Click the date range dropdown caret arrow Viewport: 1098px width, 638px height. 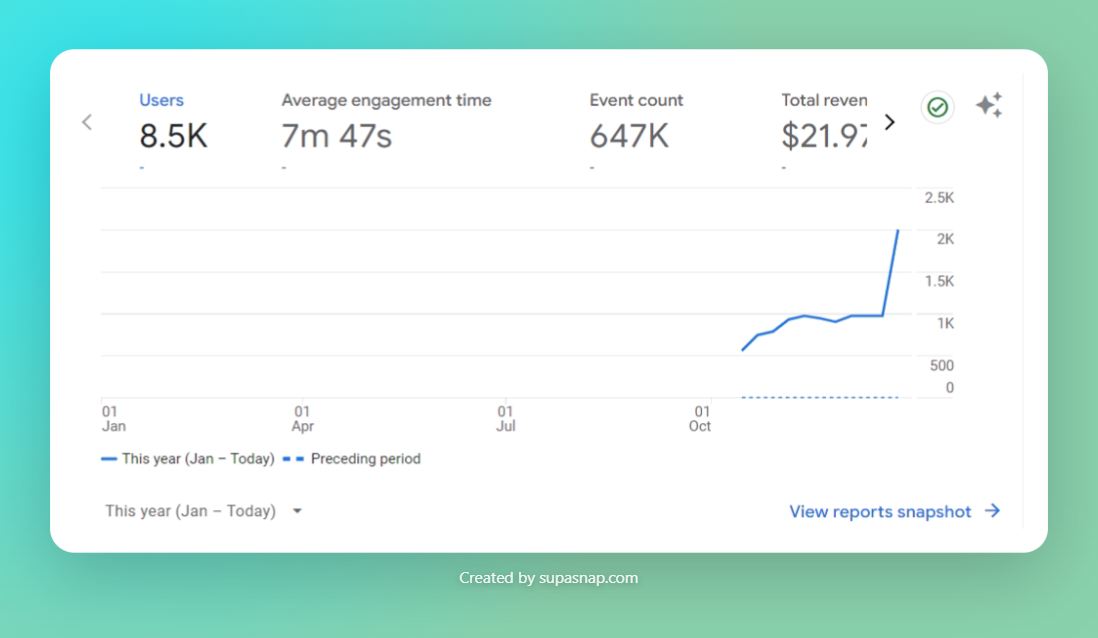click(297, 511)
